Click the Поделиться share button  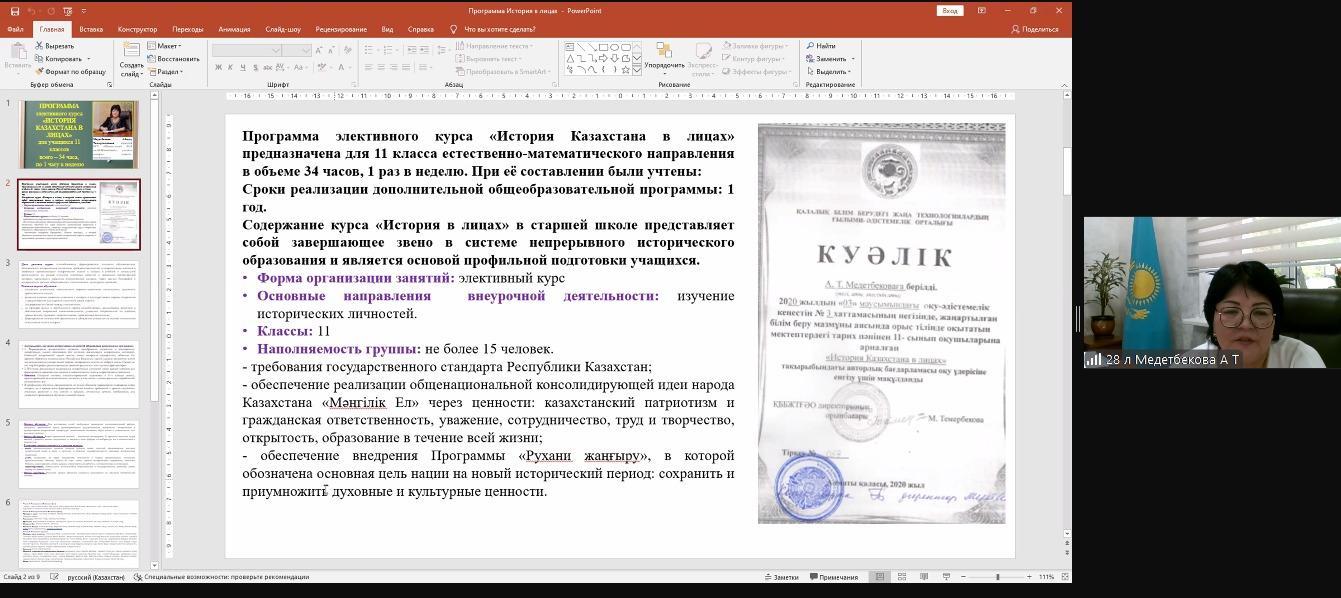[1035, 29]
